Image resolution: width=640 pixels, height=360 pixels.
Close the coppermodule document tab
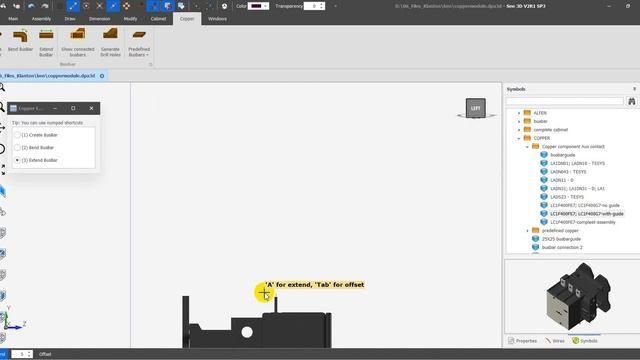pyautogui.click(x=102, y=76)
